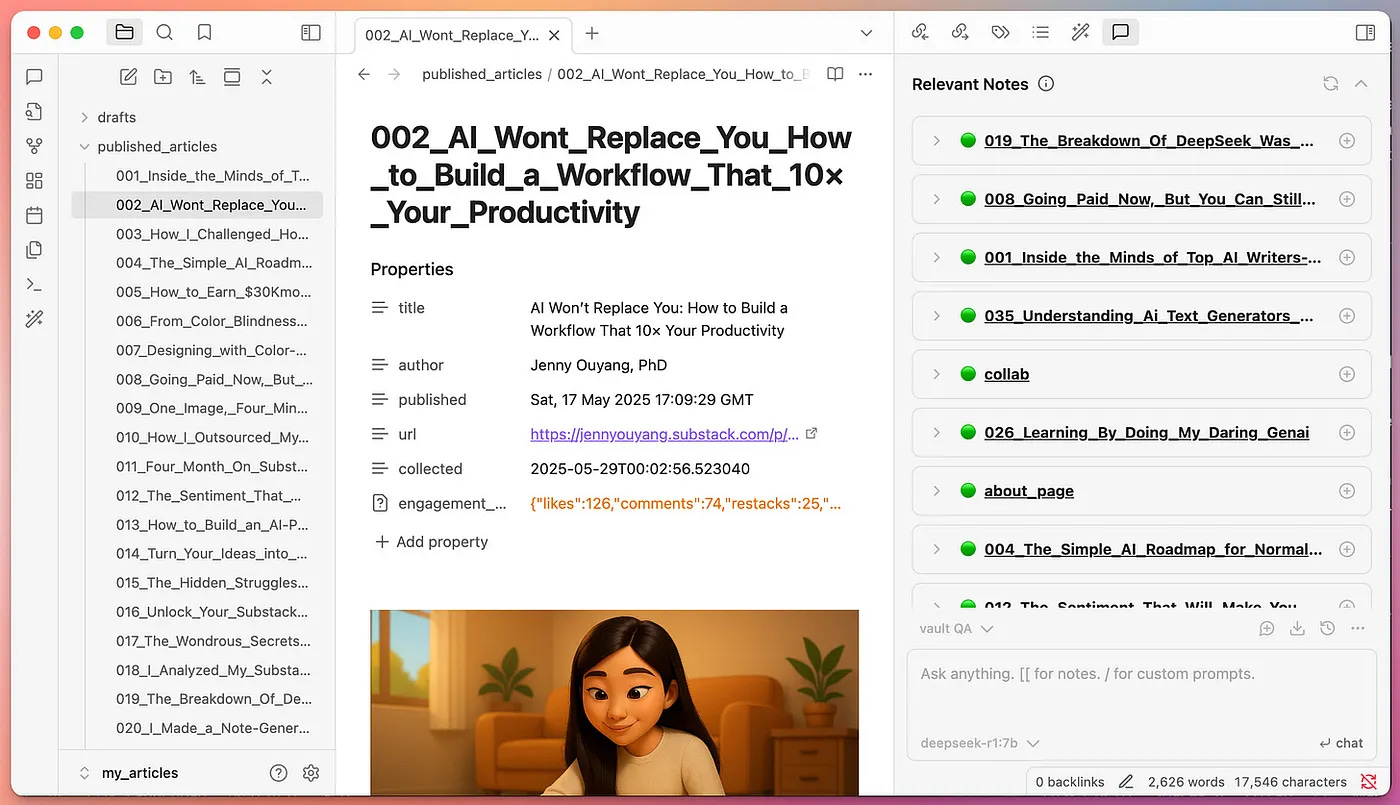Image resolution: width=1400 pixels, height=805 pixels.
Task: Create a new note with pencil icon
Action: [128, 77]
